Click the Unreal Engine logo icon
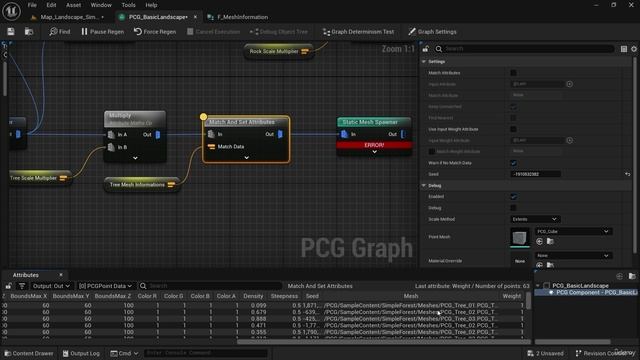The image size is (640, 360). (x=11, y=11)
